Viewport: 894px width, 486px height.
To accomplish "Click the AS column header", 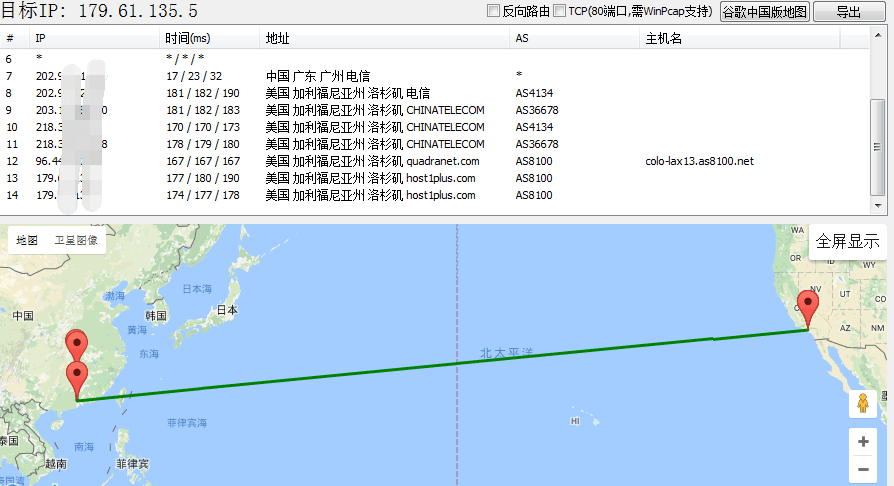I will (x=522, y=38).
